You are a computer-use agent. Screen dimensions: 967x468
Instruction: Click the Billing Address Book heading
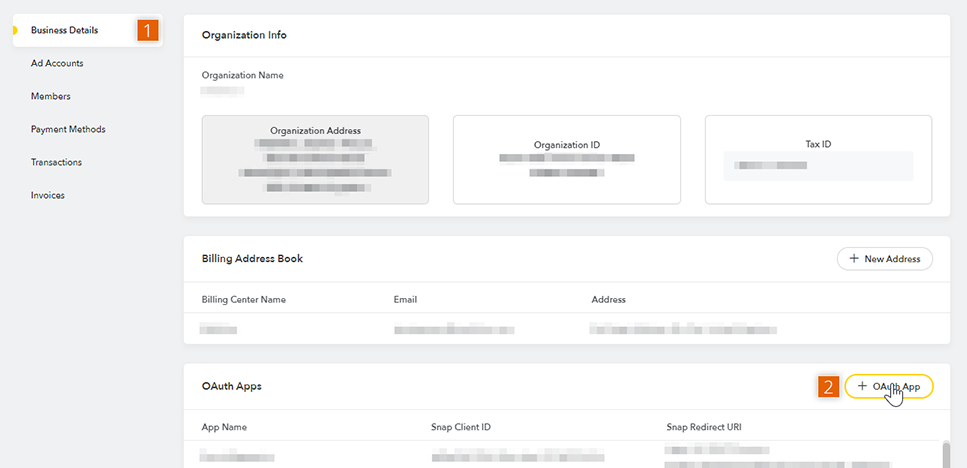[252, 259]
